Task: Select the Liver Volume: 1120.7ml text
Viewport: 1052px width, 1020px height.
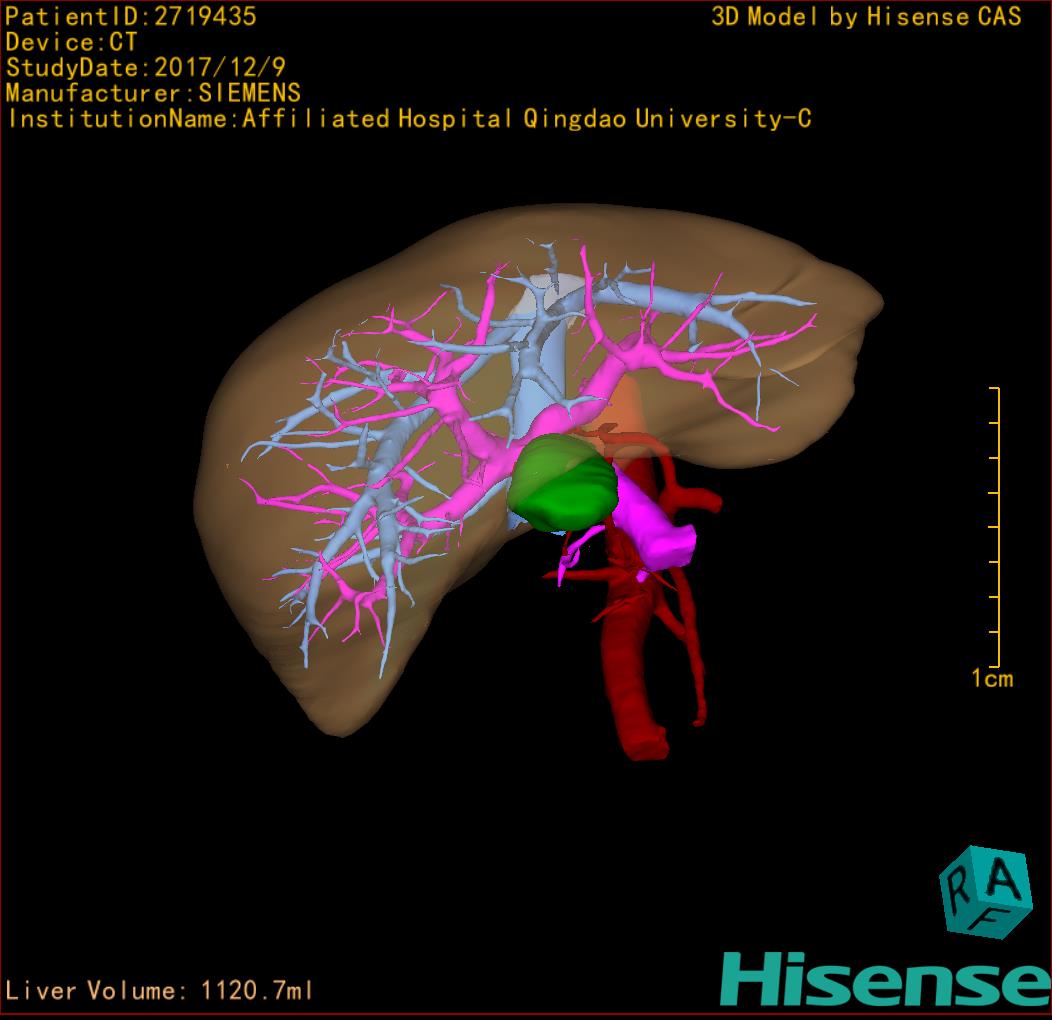Action: 158,990
